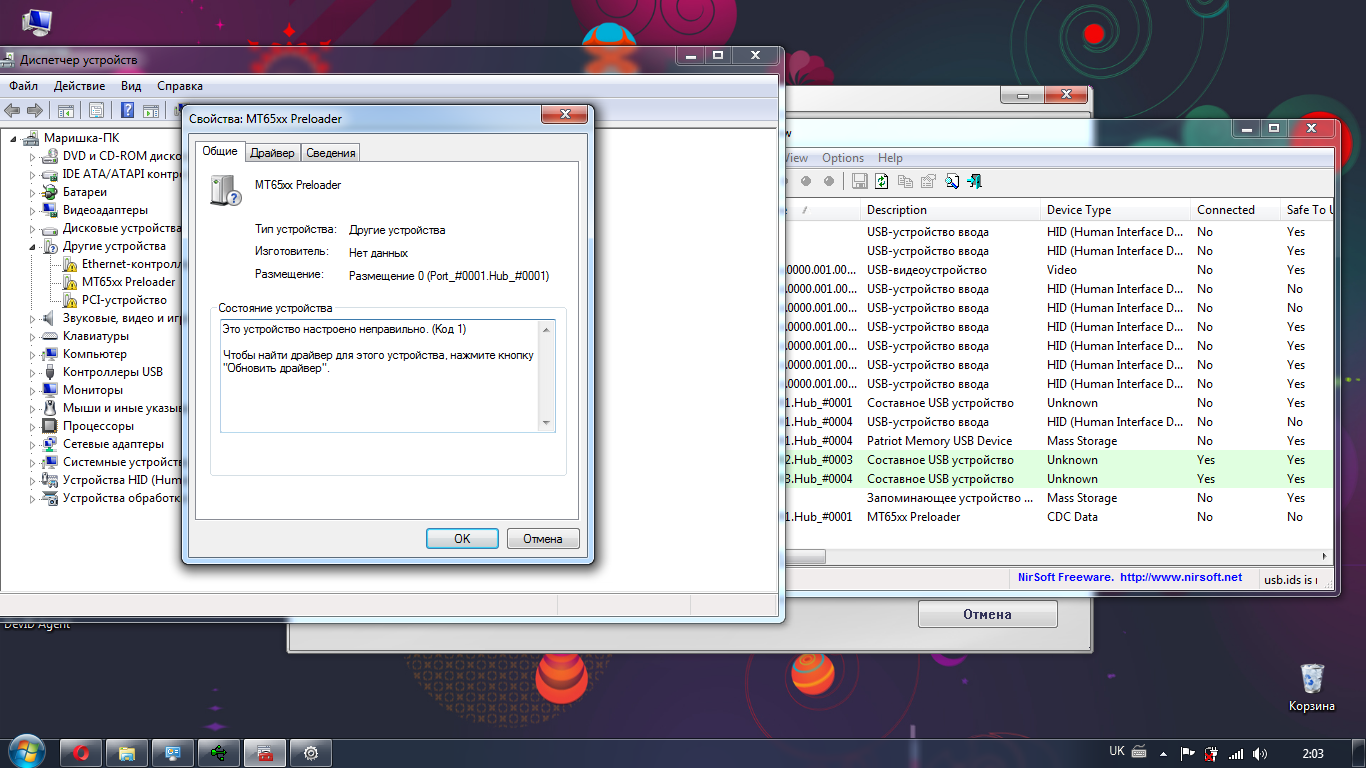Viewport: 1366px width, 768px height.
Task: Click the Refresh icon in USBDeview toolbar
Action: (x=881, y=181)
